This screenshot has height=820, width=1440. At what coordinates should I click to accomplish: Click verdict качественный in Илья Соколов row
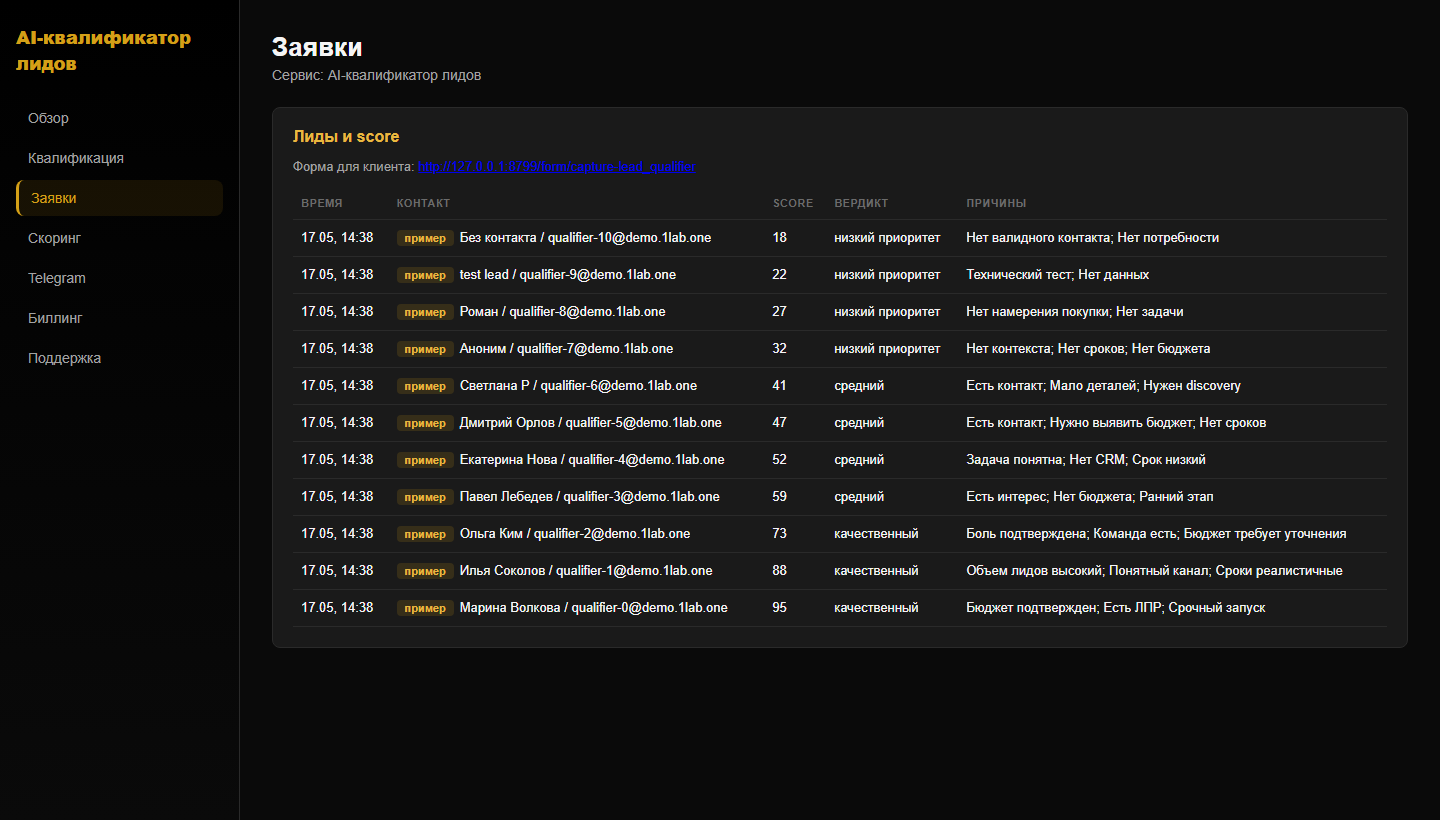pyautogui.click(x=876, y=571)
